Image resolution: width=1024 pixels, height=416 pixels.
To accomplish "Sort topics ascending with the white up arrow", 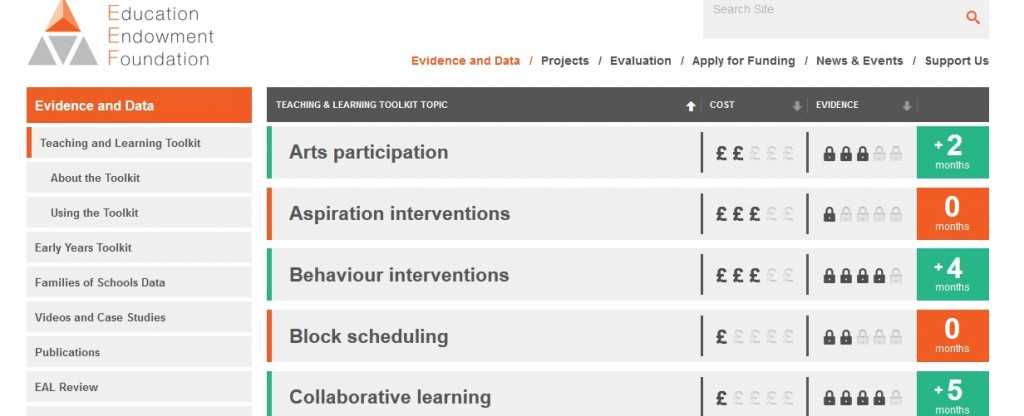I will point(691,106).
